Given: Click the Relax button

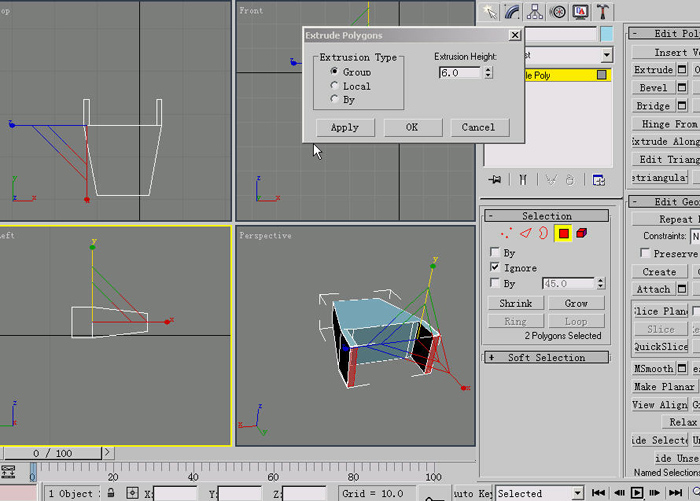Looking at the screenshot, I should click(681, 422).
